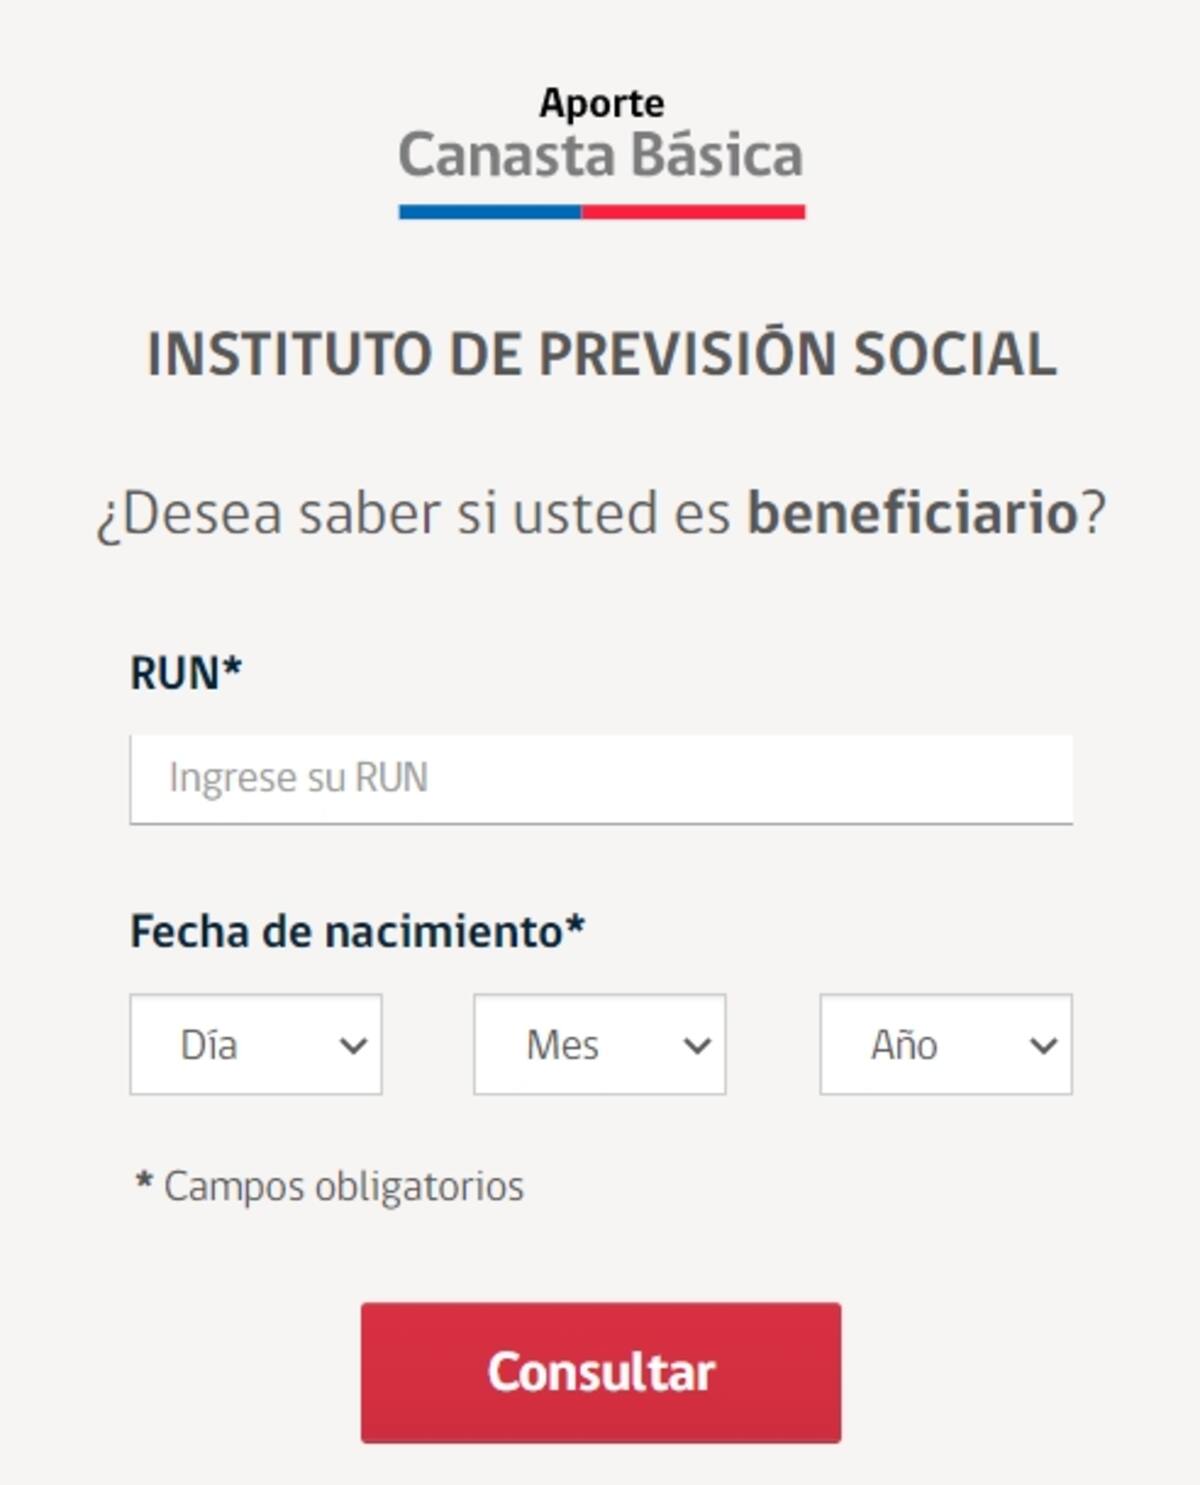Click the "Campos obligatorios" note text
Screen dimensions: 1200x1485
(343, 1187)
